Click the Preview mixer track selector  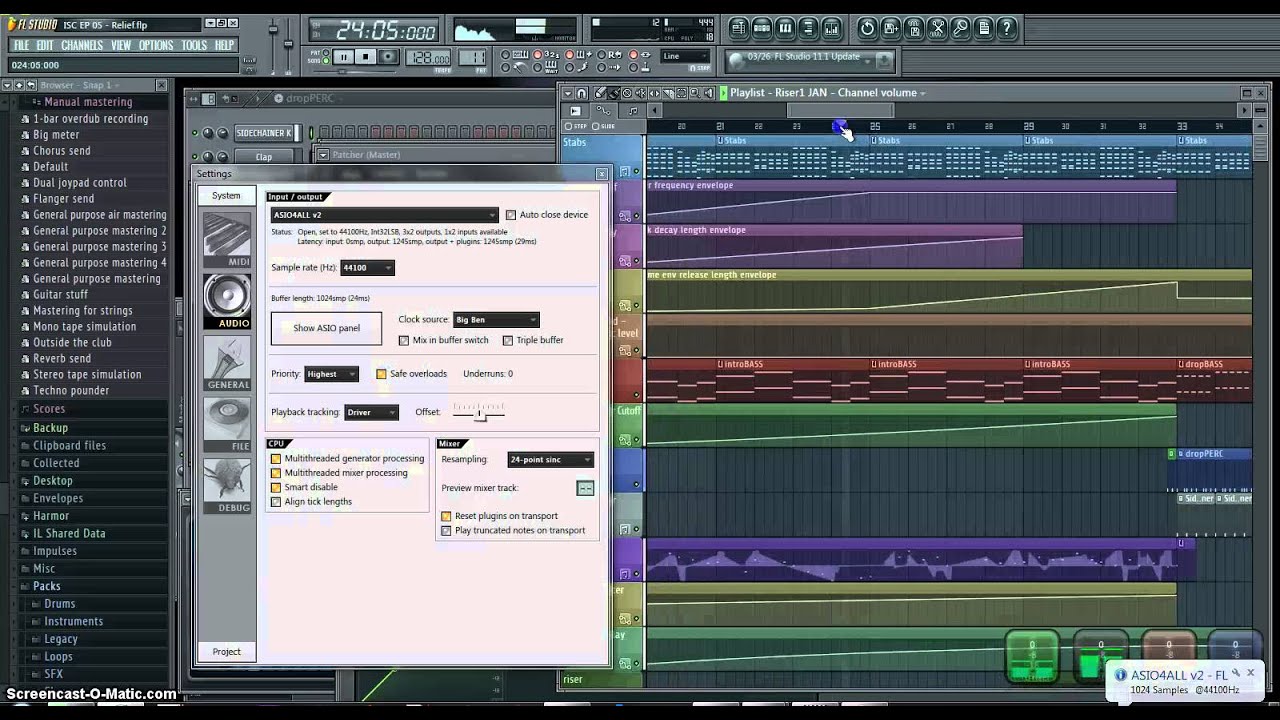click(585, 488)
